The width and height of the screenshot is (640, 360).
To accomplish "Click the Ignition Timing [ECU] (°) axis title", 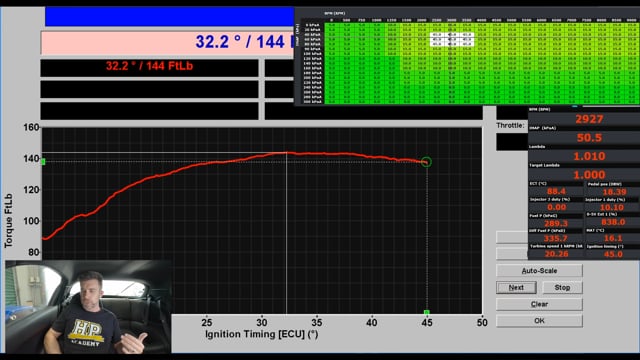I will click(262, 334).
